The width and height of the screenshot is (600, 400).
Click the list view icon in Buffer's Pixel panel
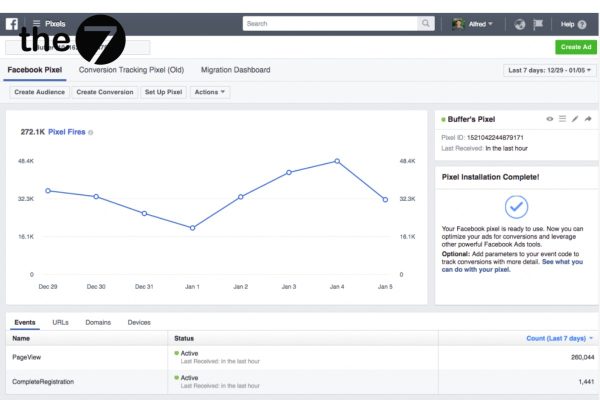point(562,119)
